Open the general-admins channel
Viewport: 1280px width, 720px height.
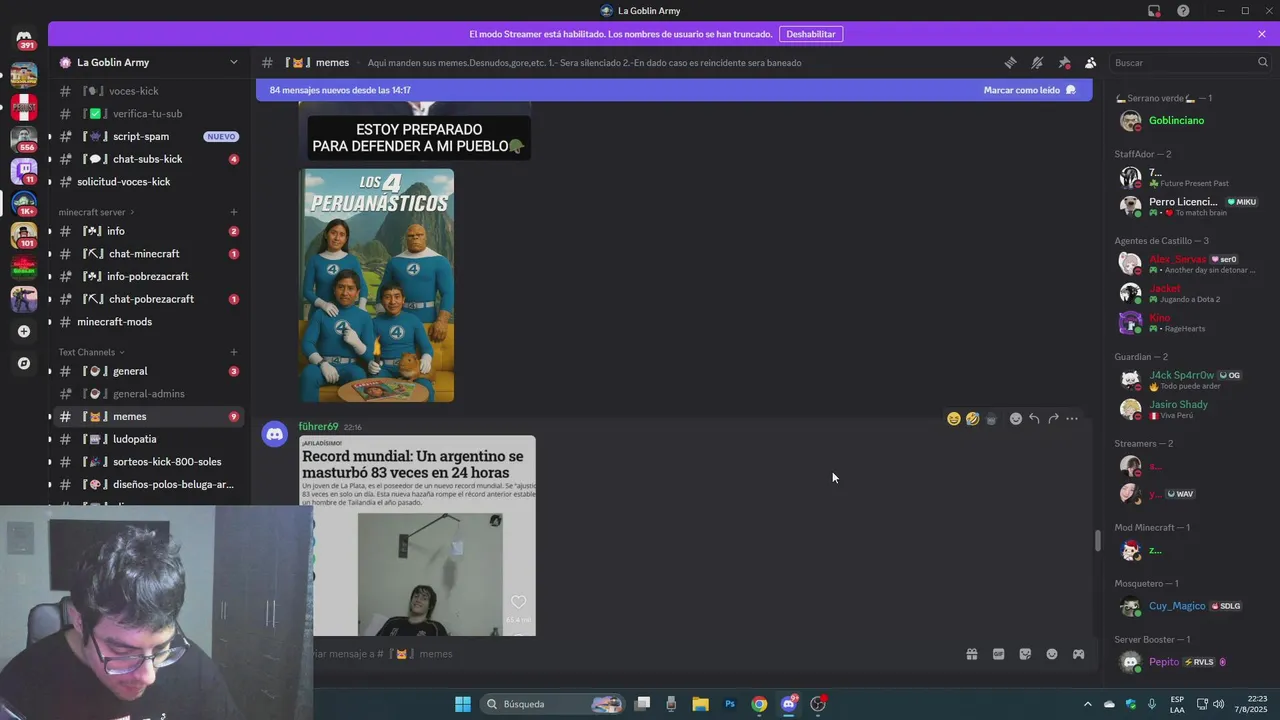pyautogui.click(x=149, y=394)
